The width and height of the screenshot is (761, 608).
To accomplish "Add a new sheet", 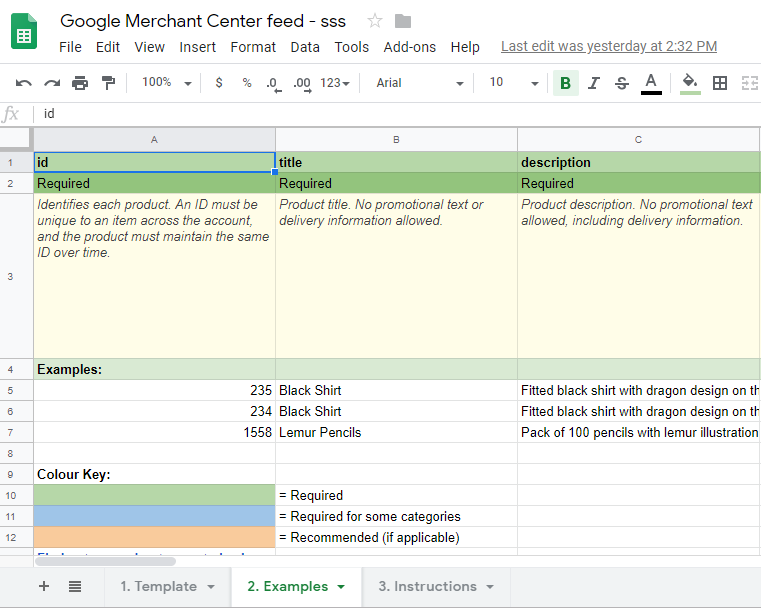I will pos(44,586).
